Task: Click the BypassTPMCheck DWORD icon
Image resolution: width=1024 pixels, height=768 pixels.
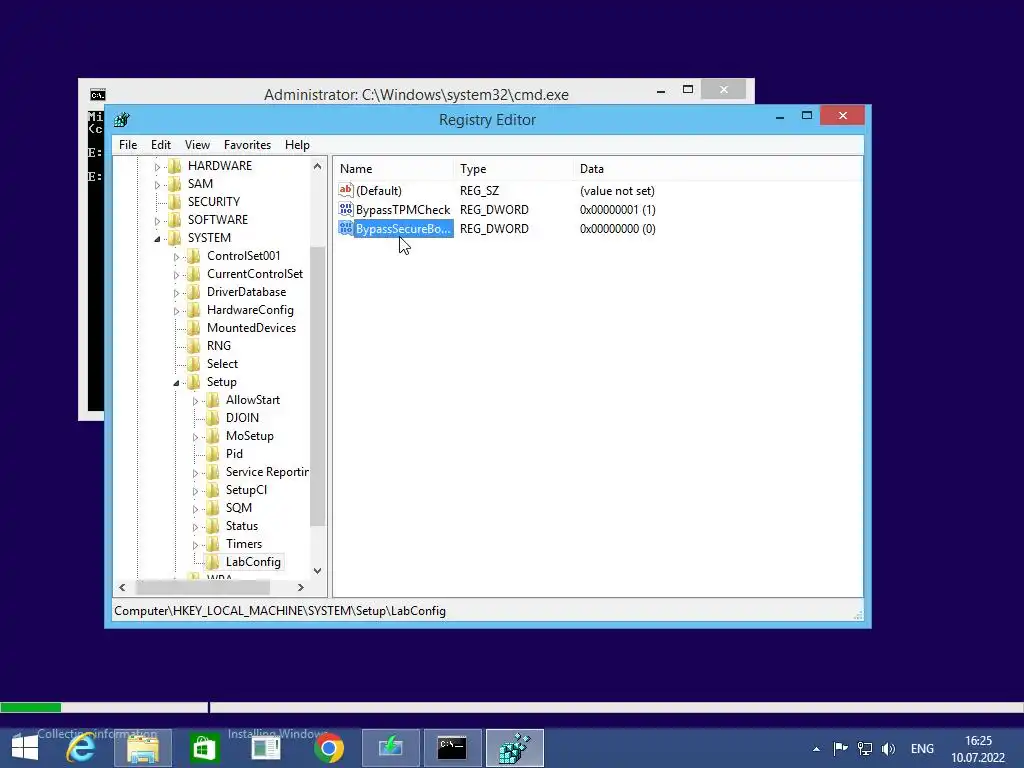Action: coord(345,209)
